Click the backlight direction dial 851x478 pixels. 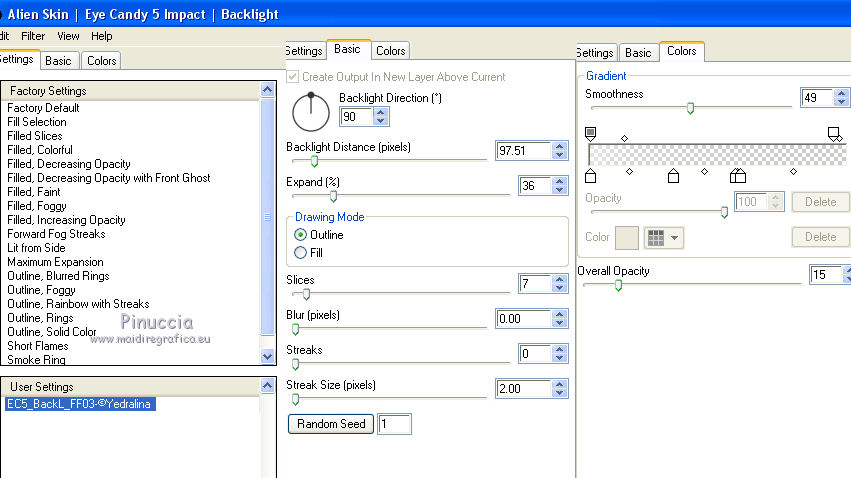(x=311, y=113)
